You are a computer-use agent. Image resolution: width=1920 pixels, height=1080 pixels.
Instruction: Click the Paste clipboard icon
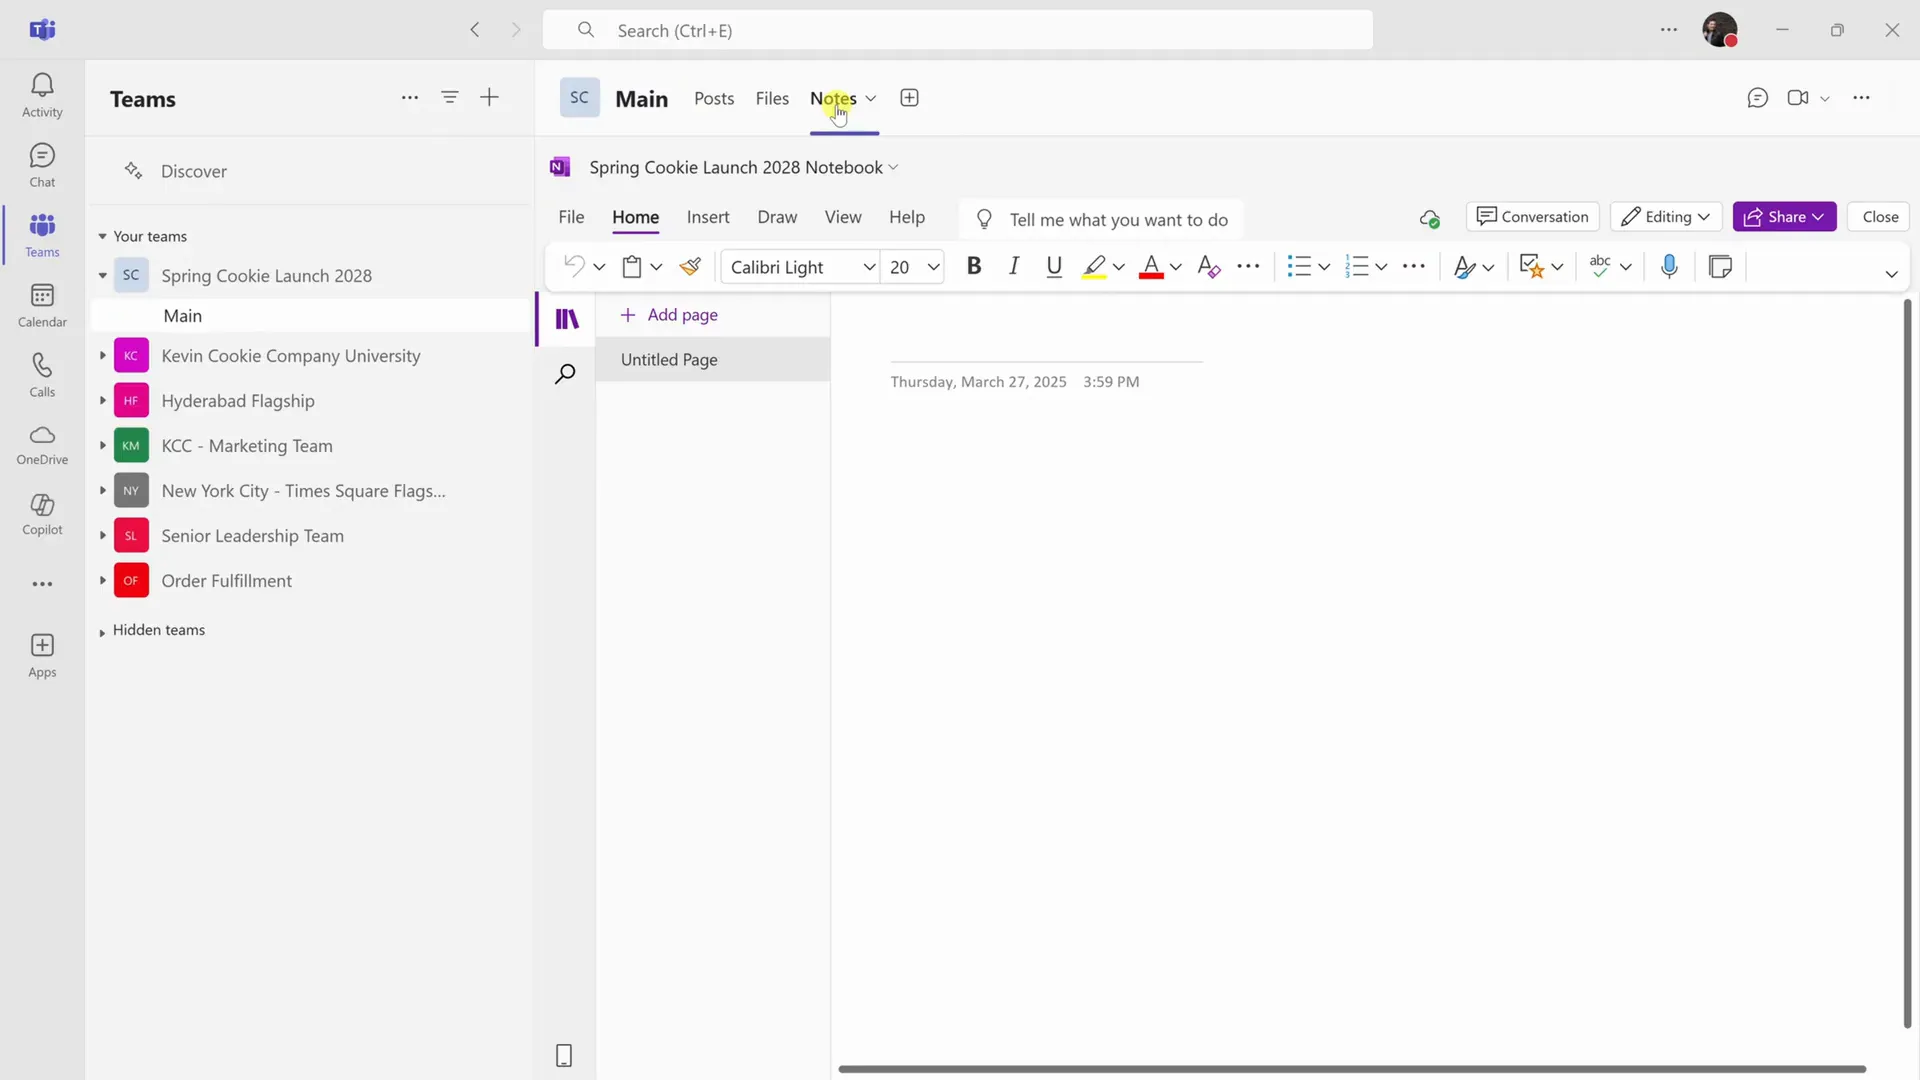(x=632, y=266)
